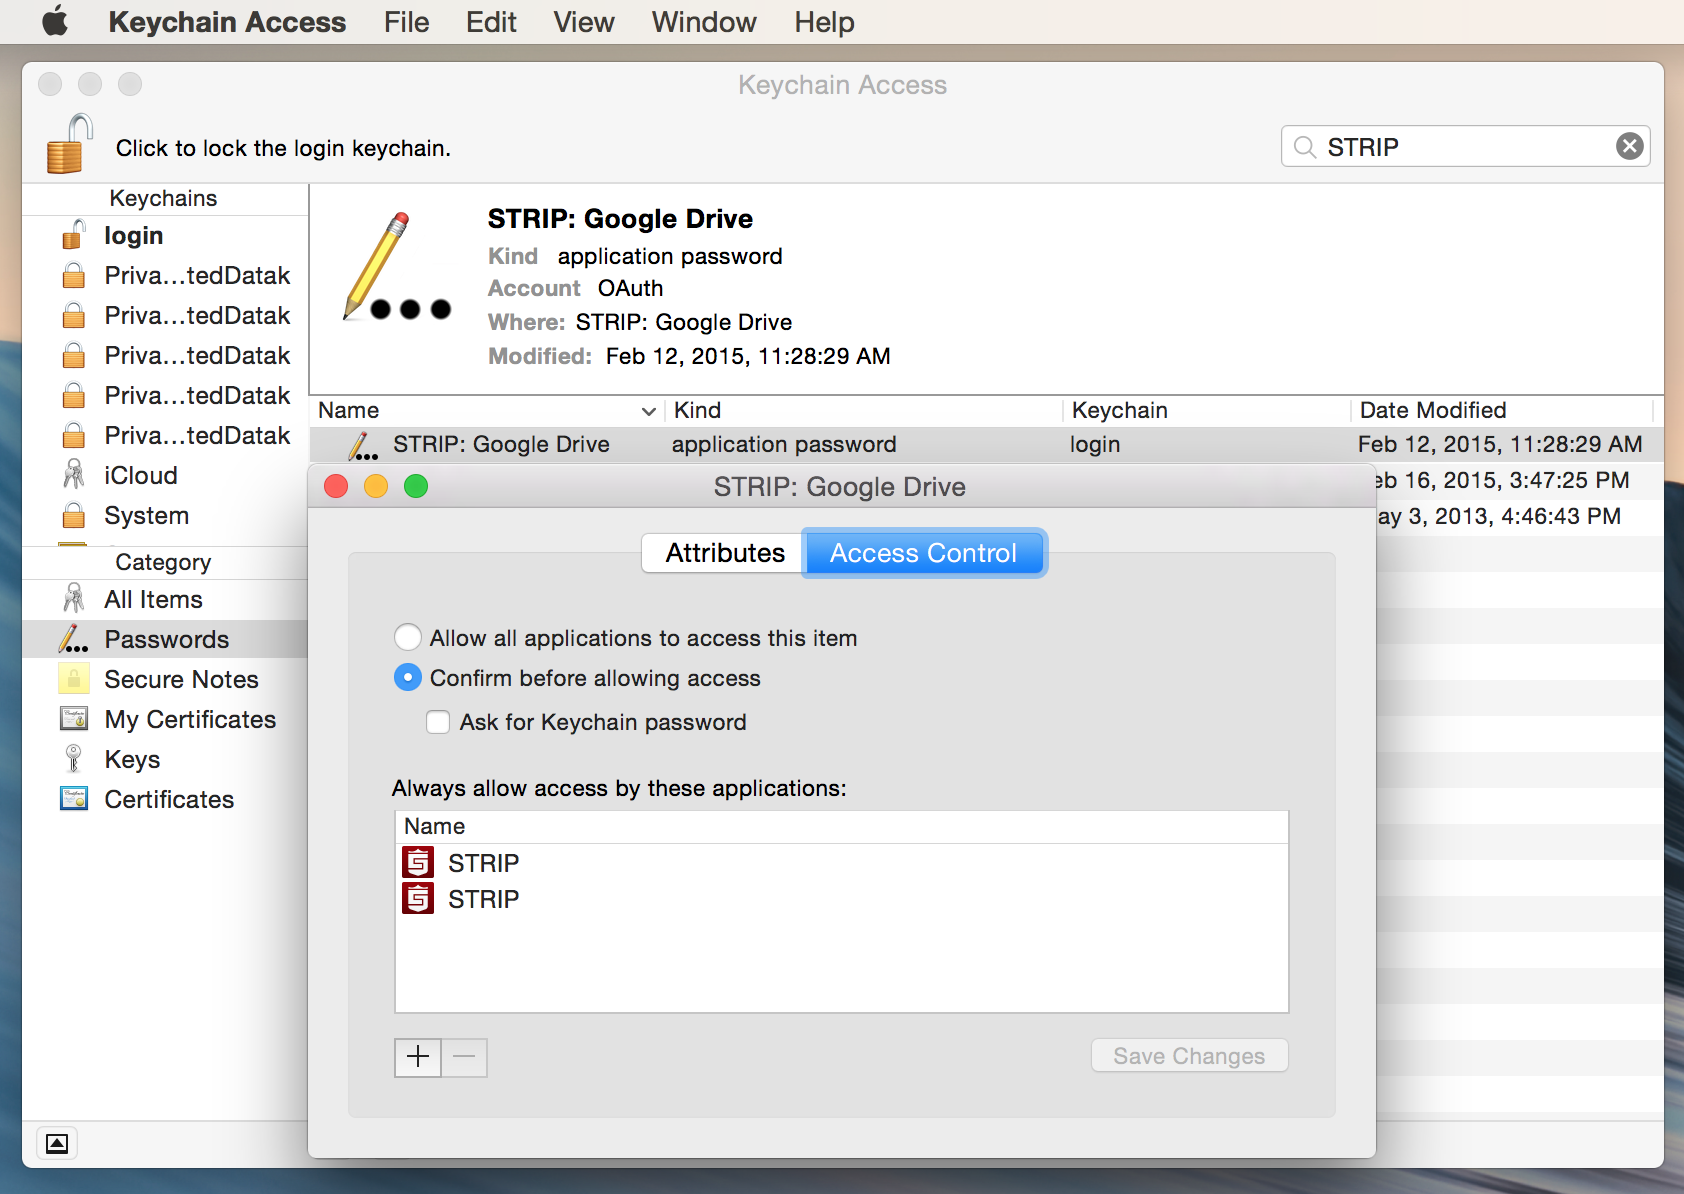This screenshot has width=1684, height=1194.
Task: Sort items by Keychain column
Action: click(1207, 411)
